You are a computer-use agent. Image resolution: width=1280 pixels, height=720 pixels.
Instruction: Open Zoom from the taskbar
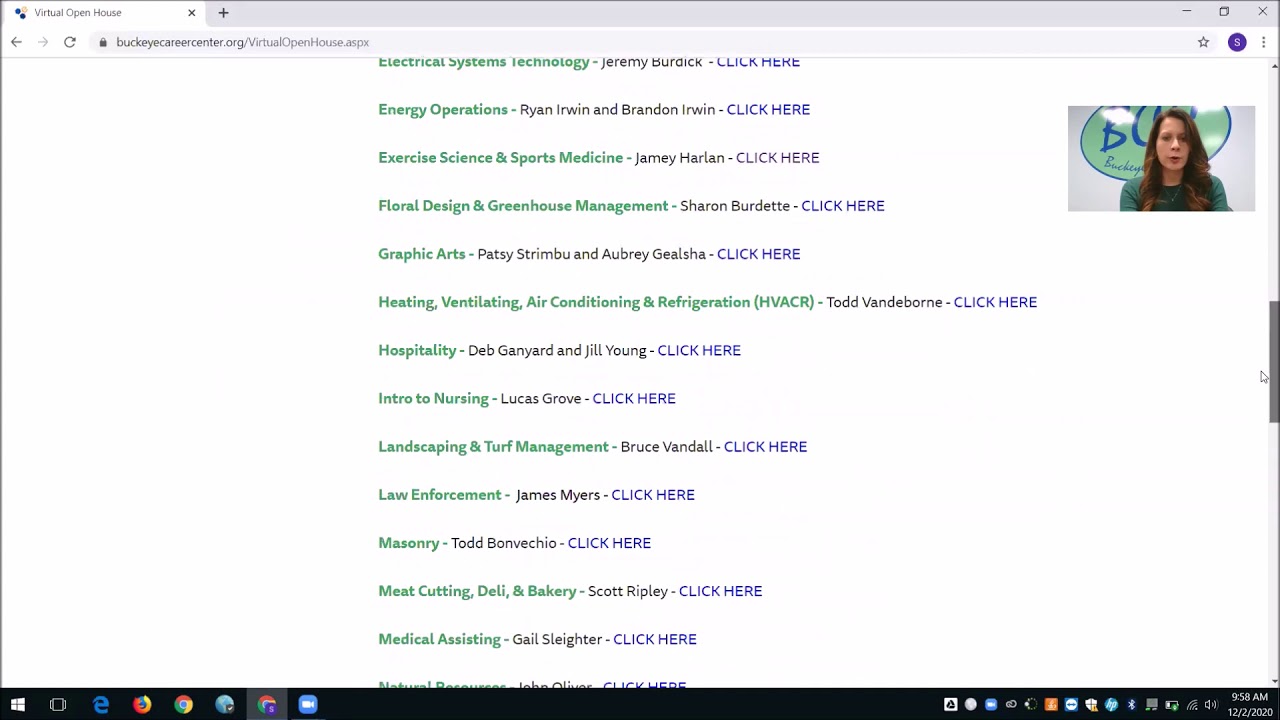click(308, 705)
